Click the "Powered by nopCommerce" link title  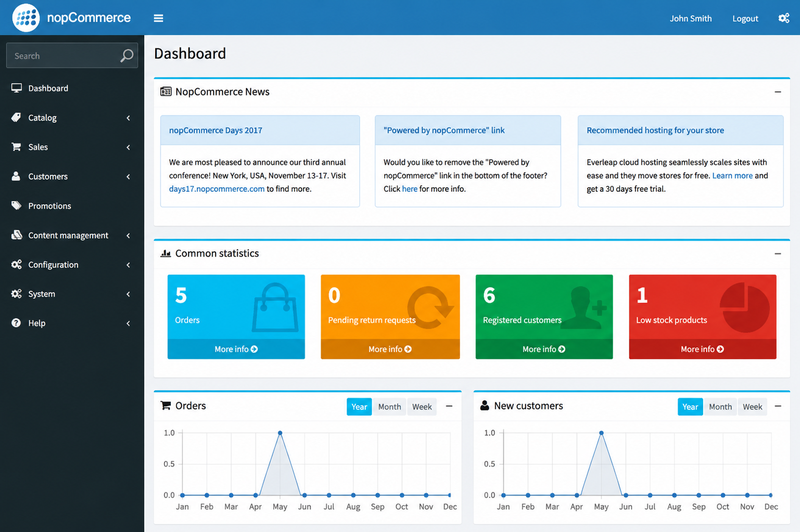[x=444, y=130]
